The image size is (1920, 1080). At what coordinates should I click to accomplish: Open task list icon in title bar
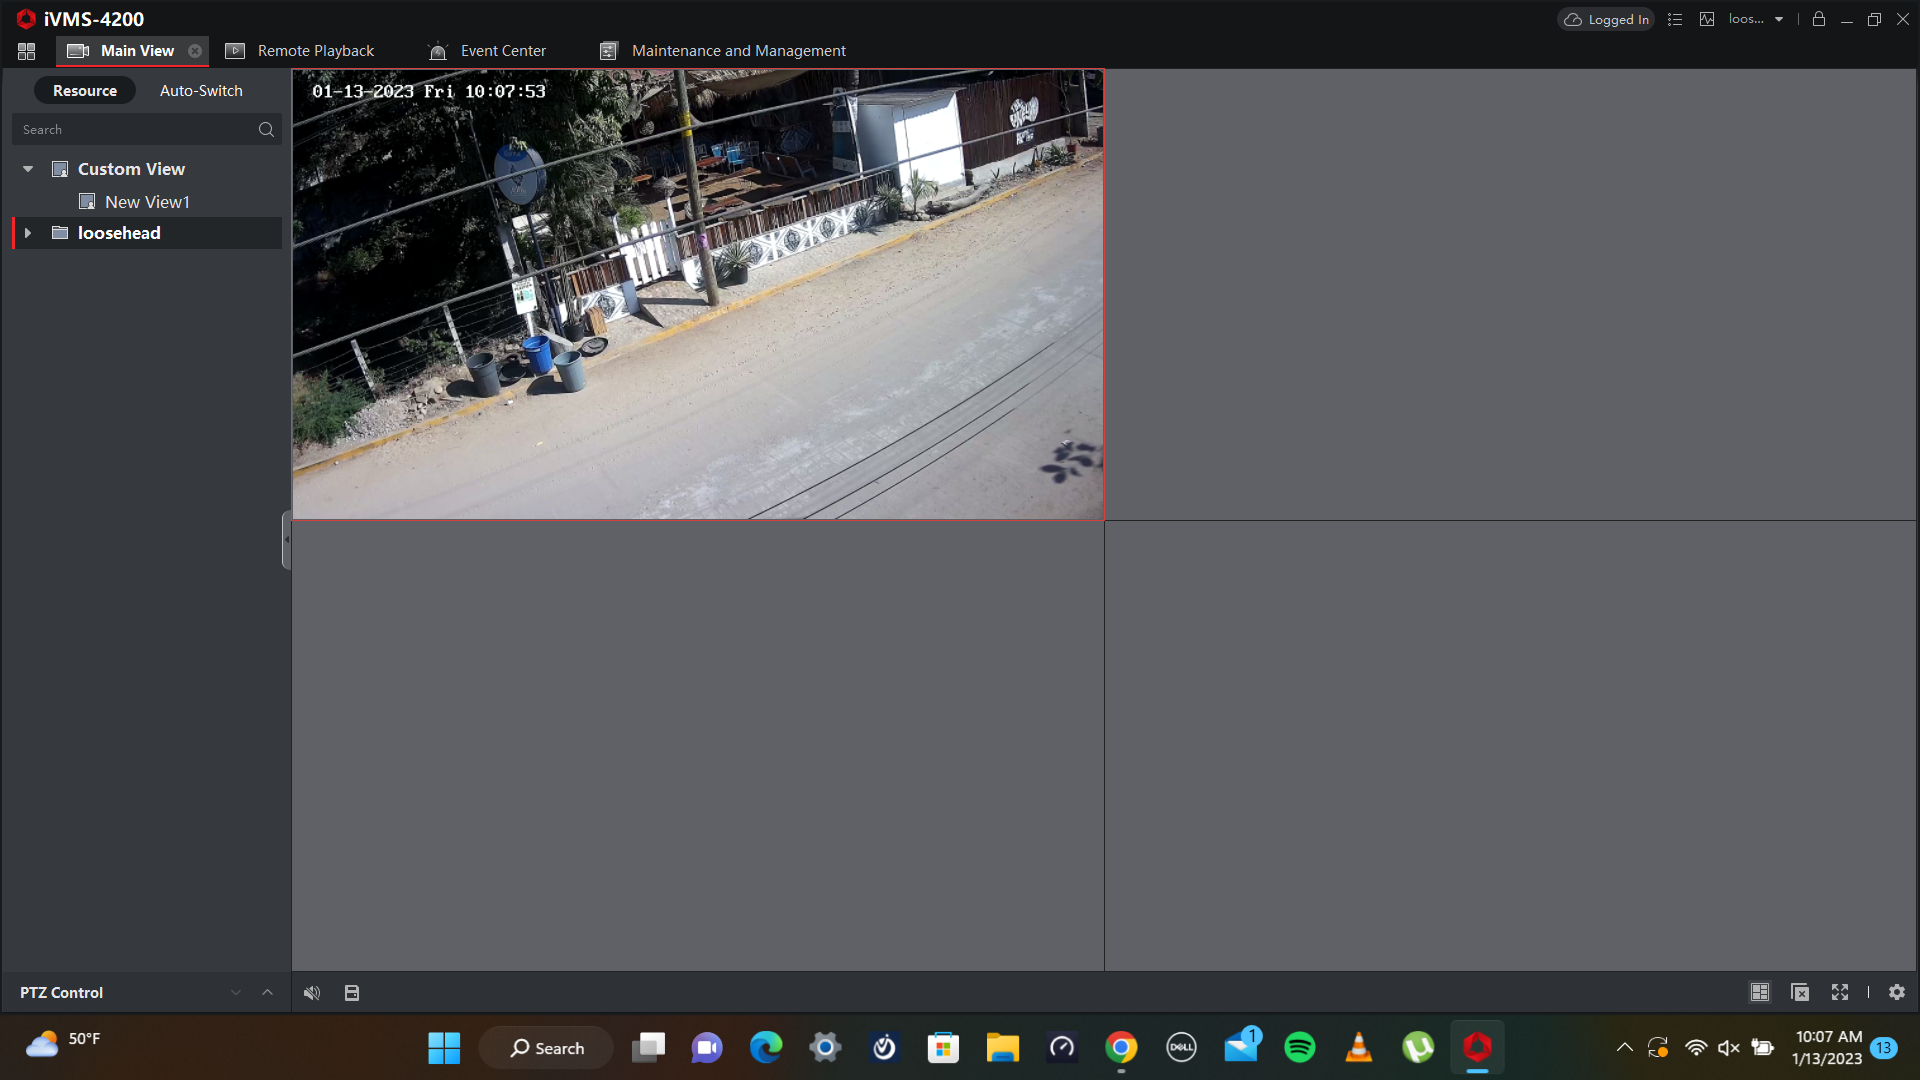point(1675,19)
